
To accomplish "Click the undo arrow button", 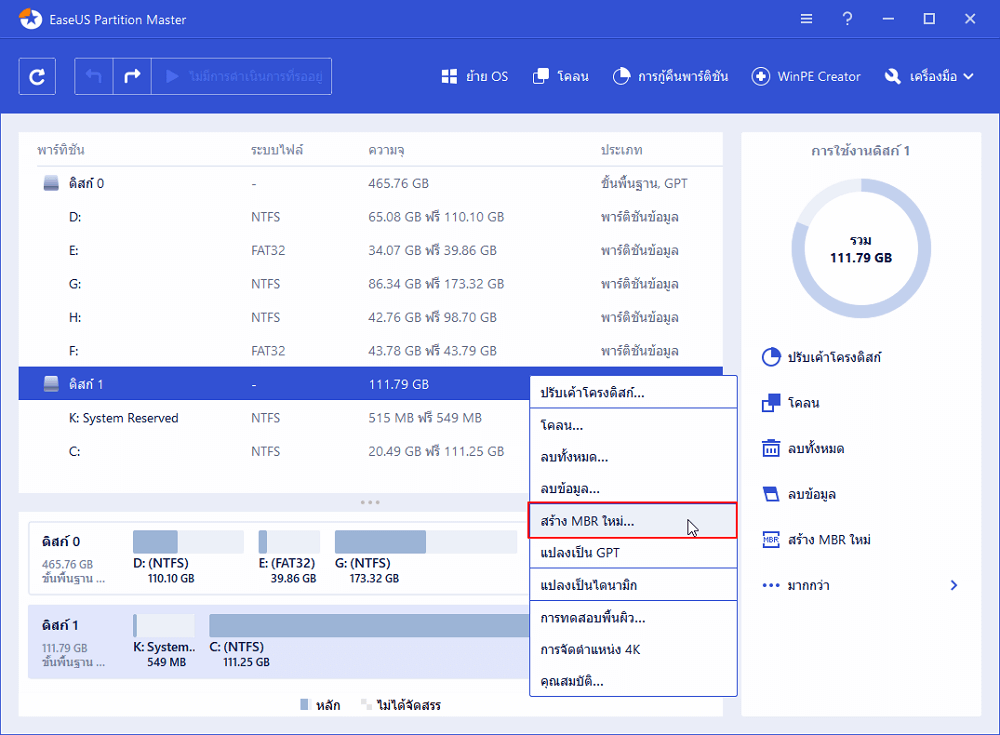I will (x=94, y=77).
